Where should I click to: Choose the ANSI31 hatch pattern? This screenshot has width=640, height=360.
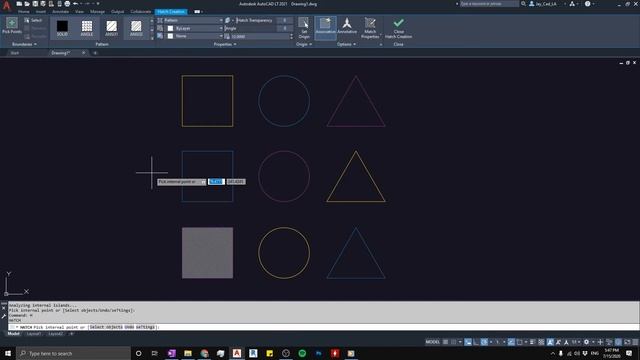[x=111, y=28]
